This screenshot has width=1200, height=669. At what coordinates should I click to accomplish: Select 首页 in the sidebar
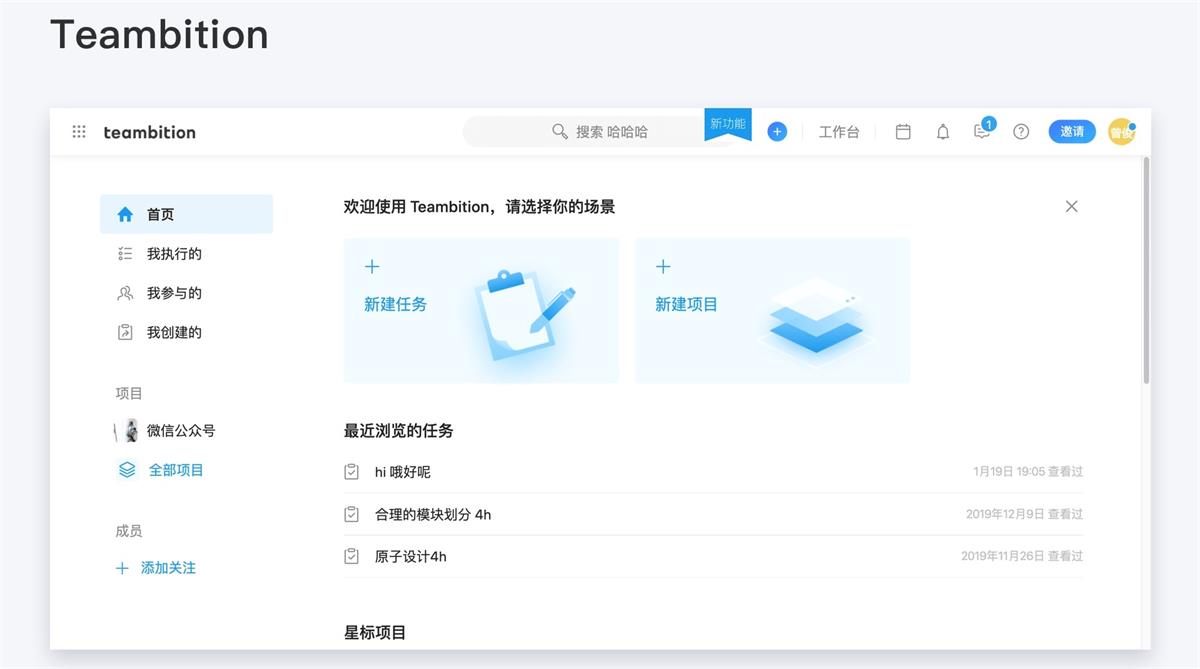point(186,214)
